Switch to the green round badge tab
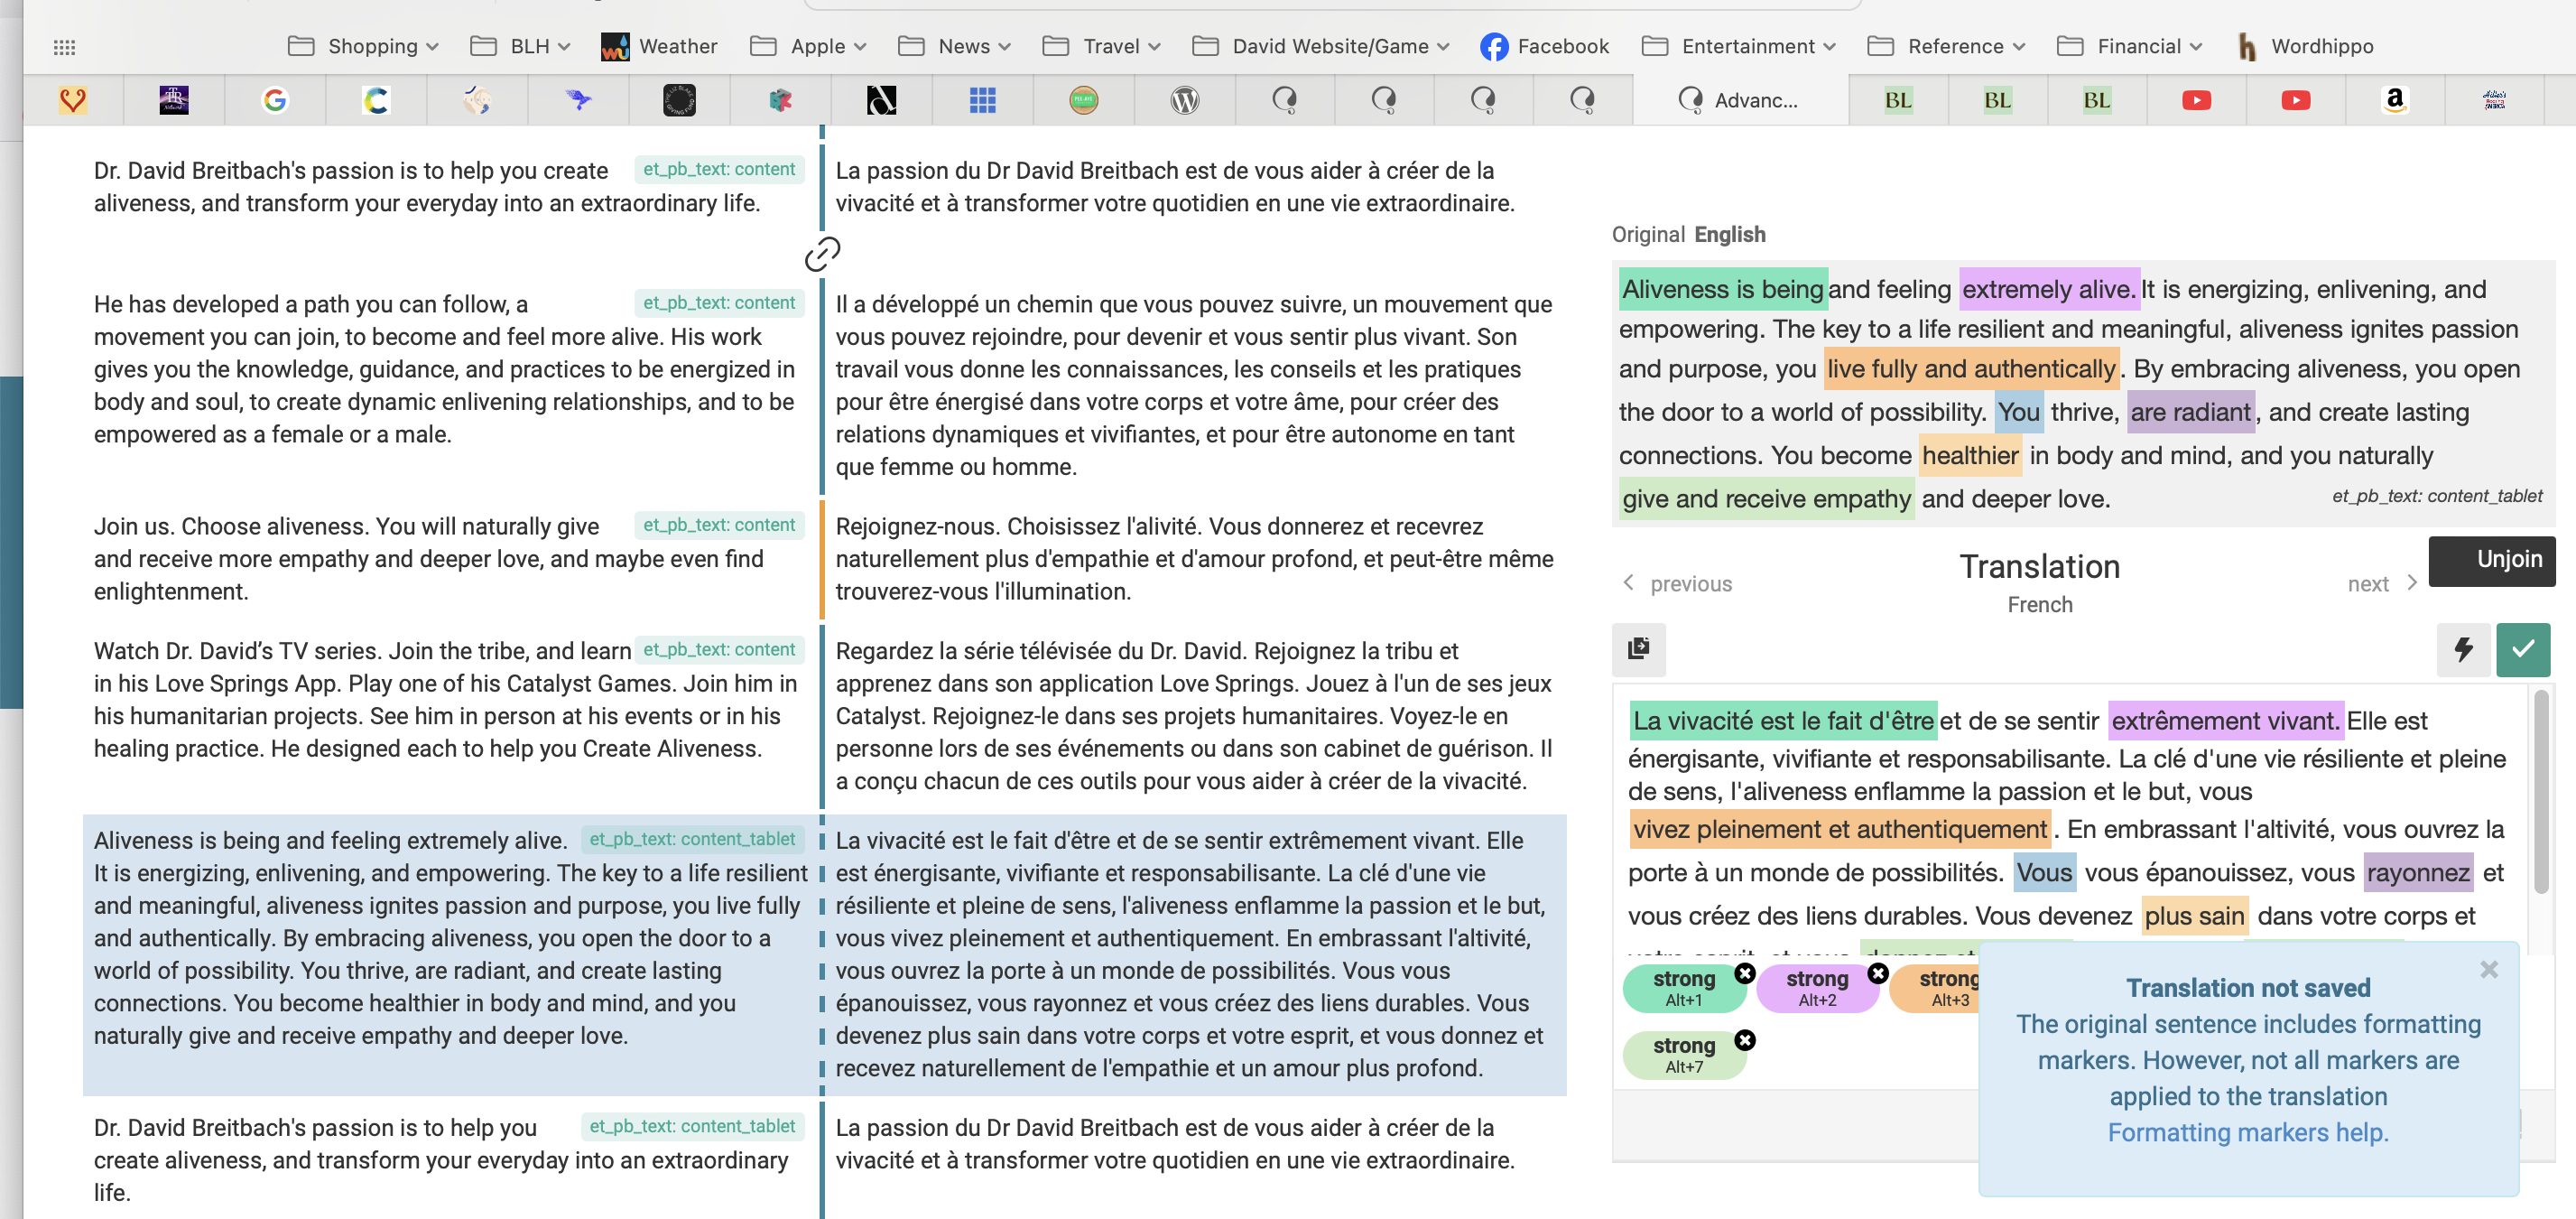This screenshot has width=2576, height=1219. [x=1084, y=100]
